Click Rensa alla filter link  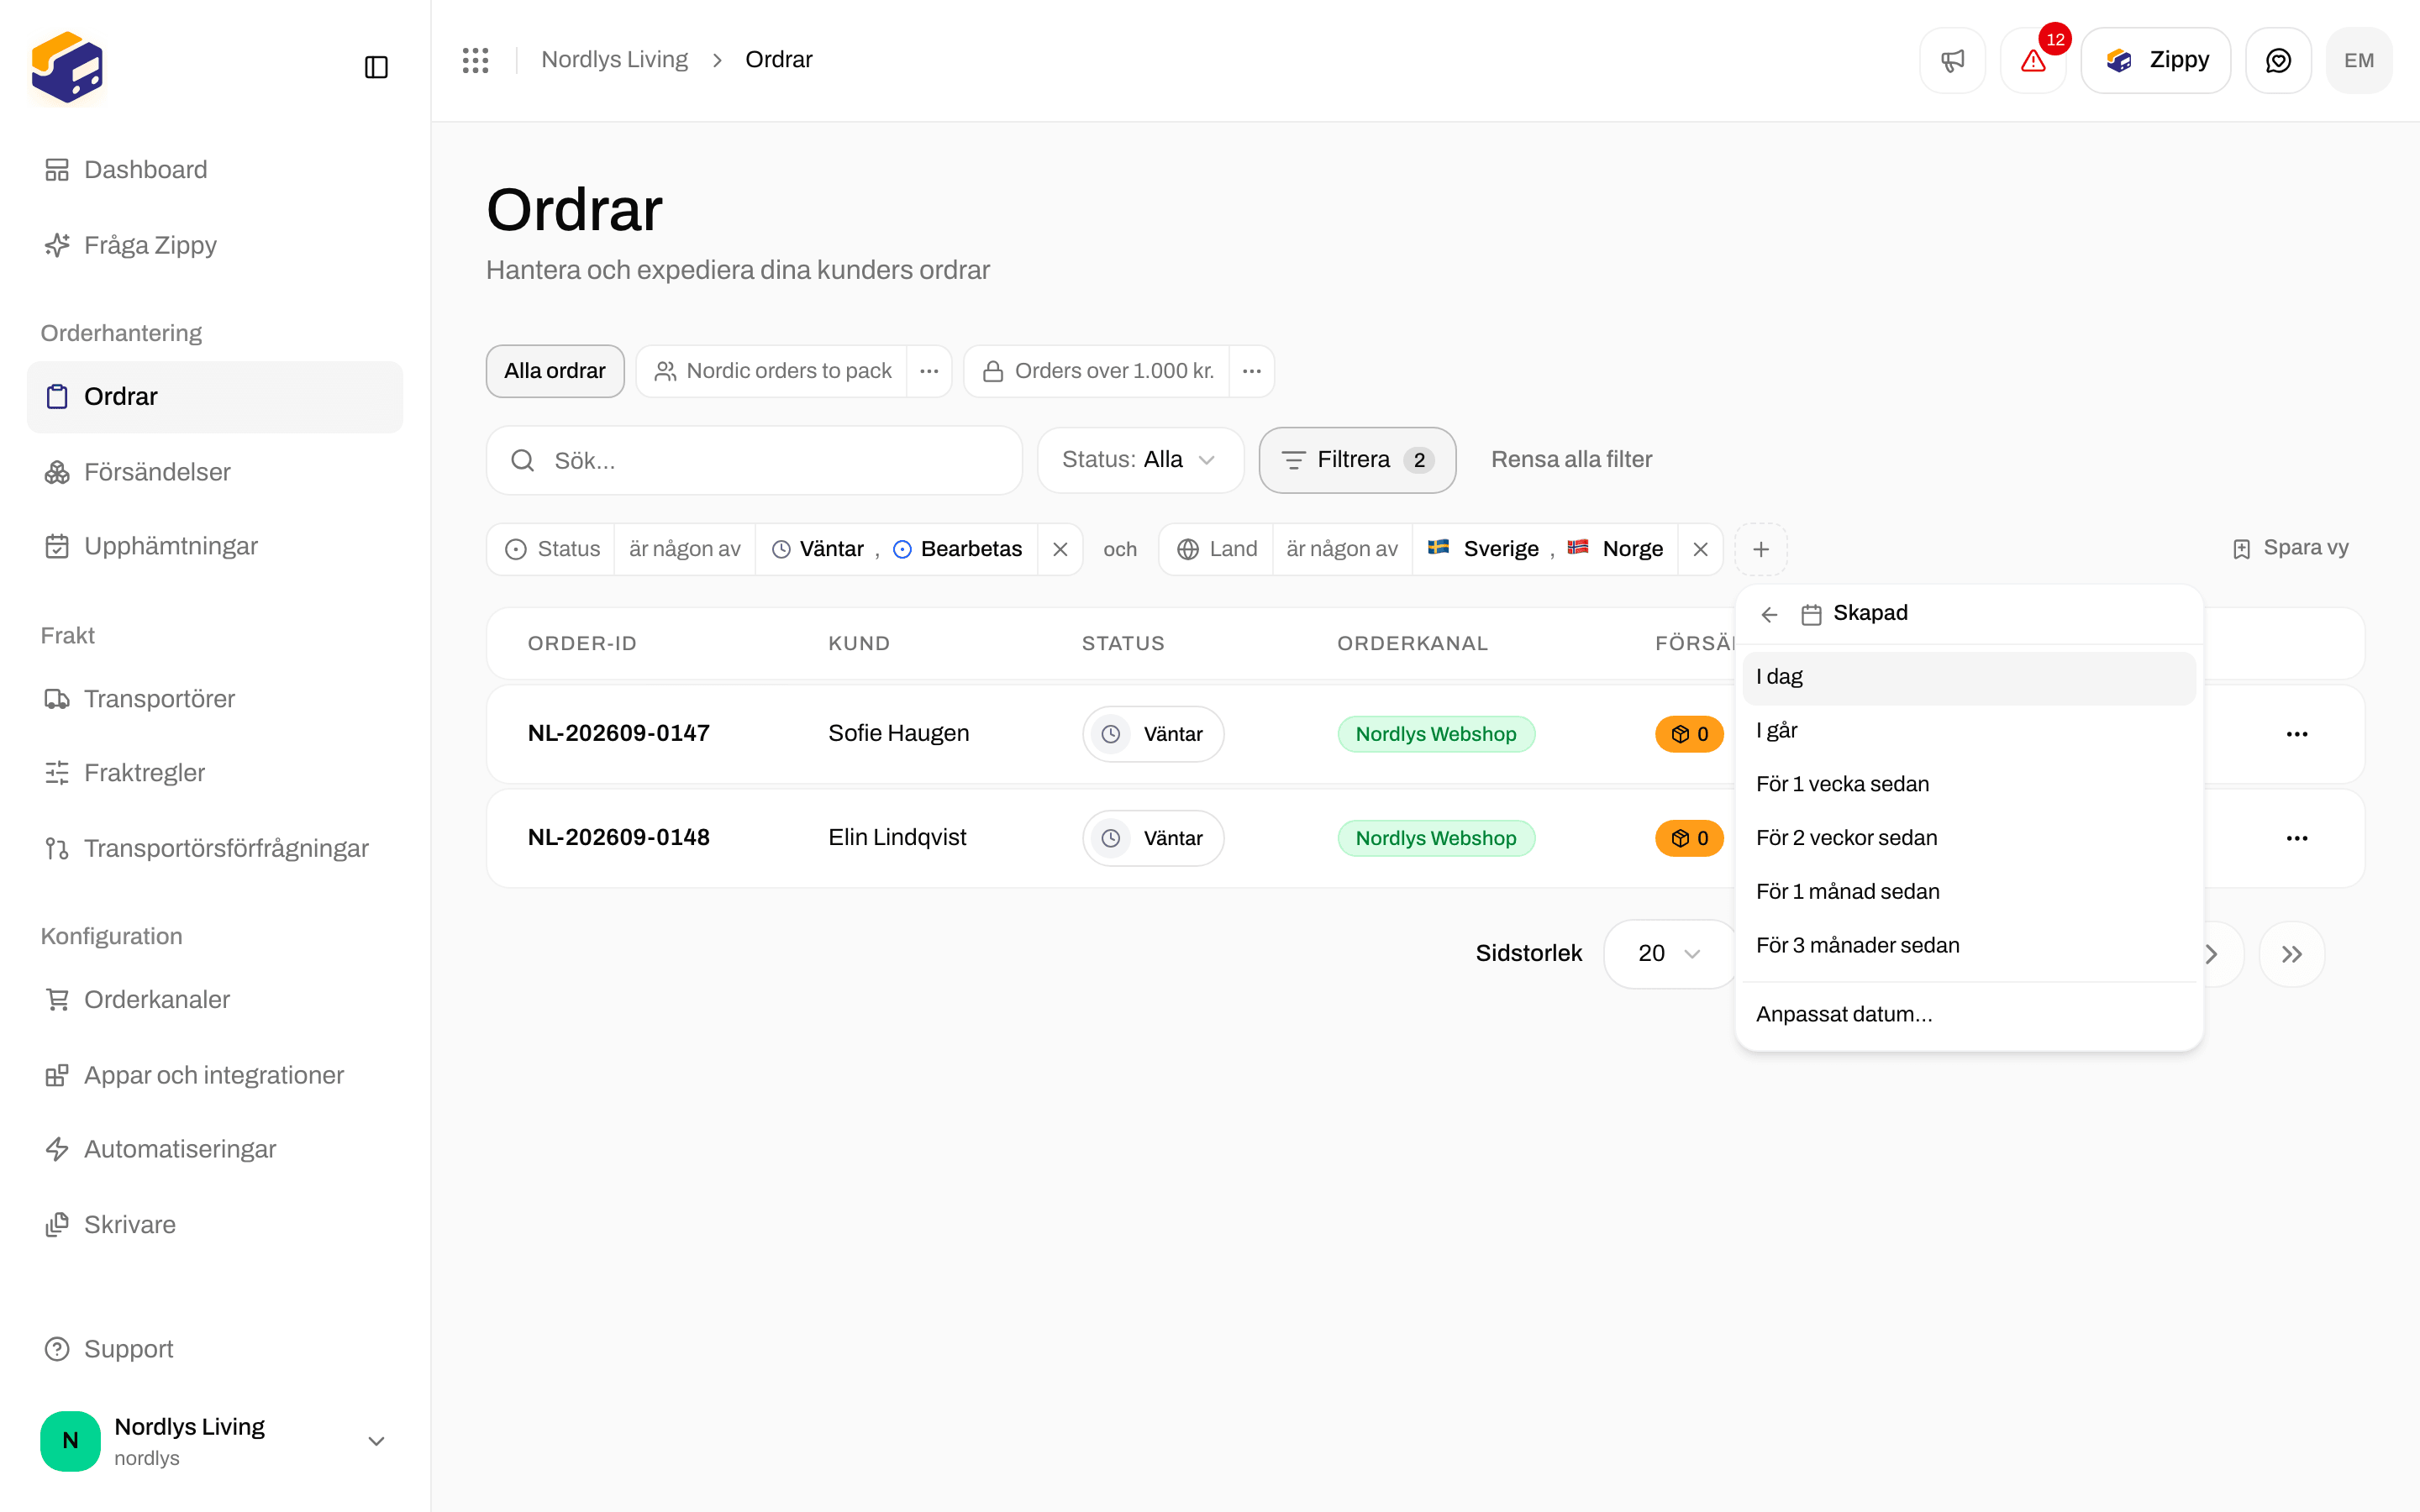[1571, 460]
